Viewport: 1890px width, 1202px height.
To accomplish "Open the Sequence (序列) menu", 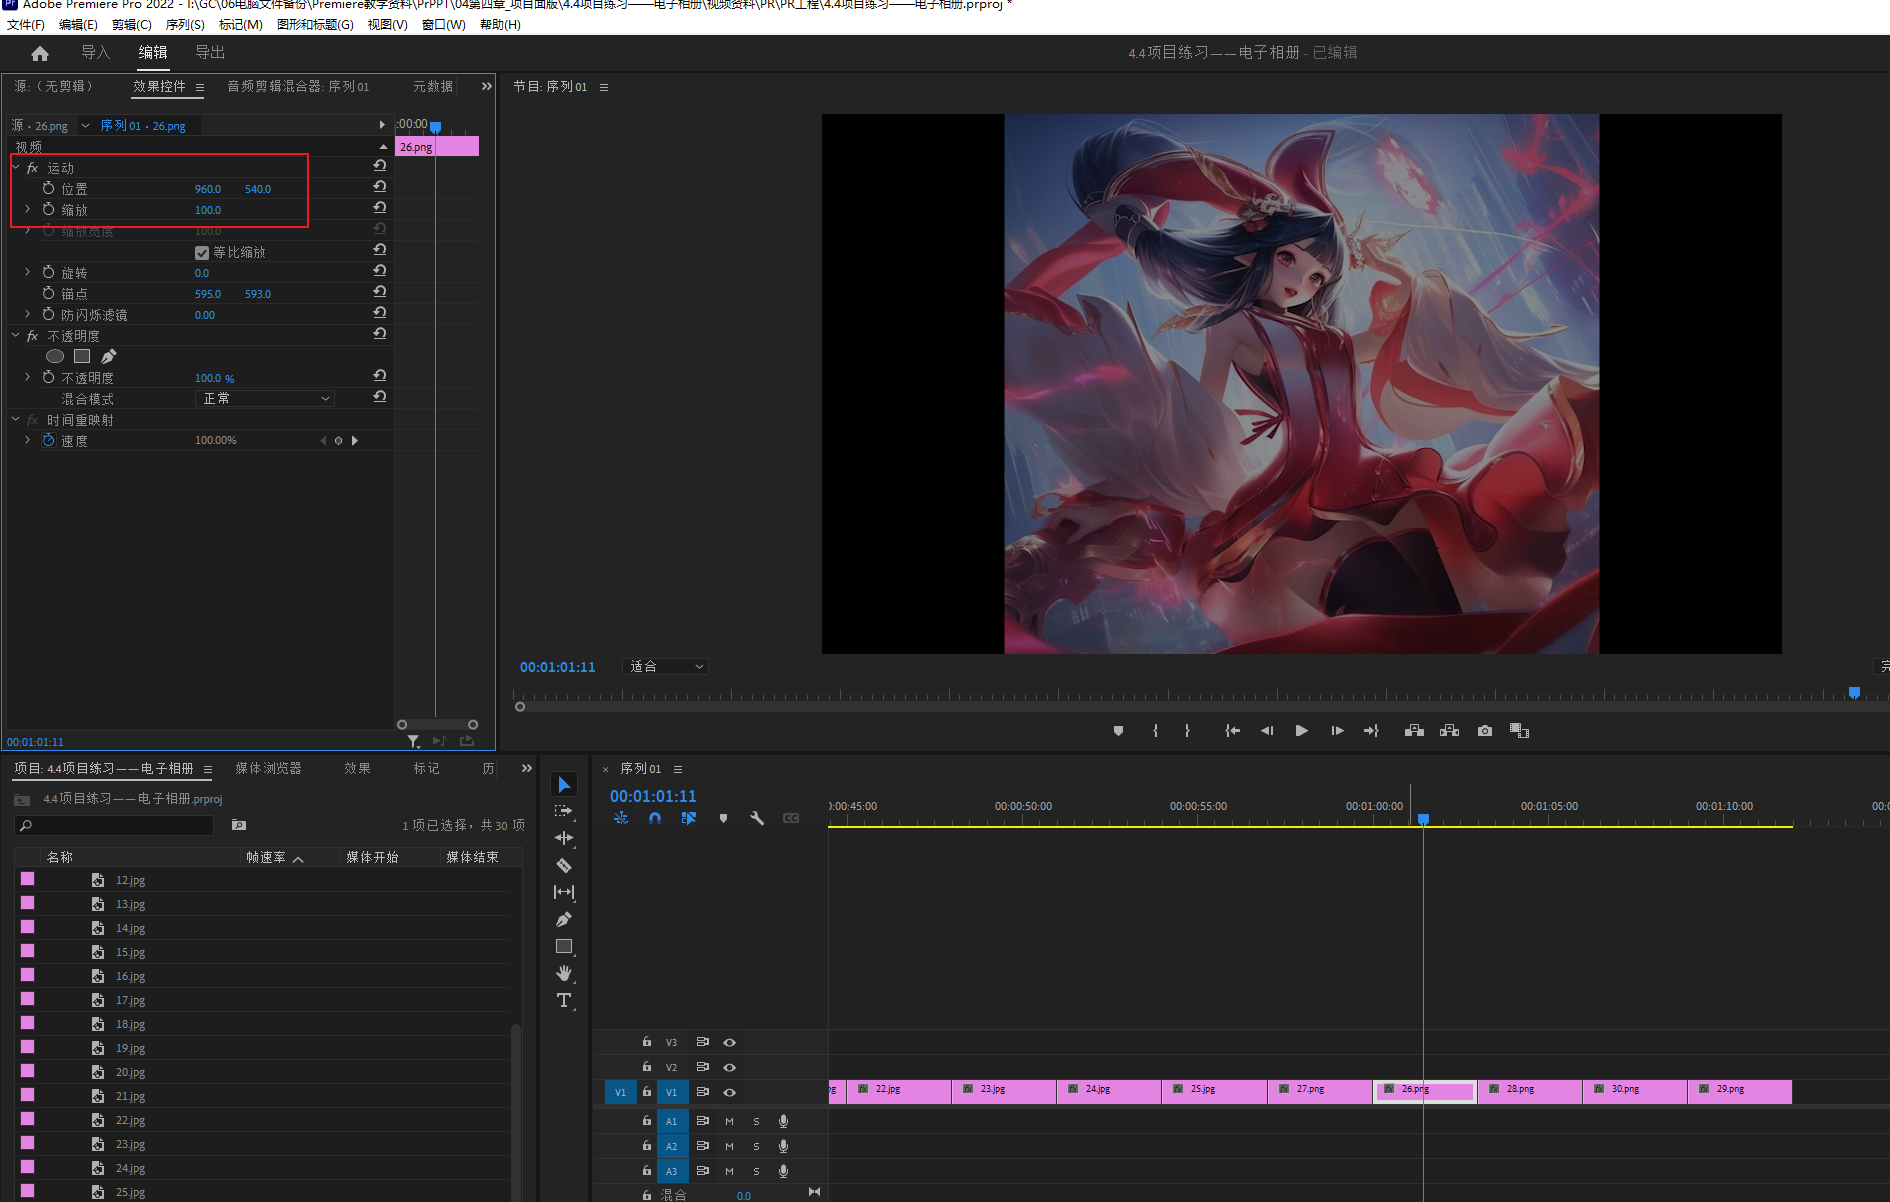I will pyautogui.click(x=185, y=25).
